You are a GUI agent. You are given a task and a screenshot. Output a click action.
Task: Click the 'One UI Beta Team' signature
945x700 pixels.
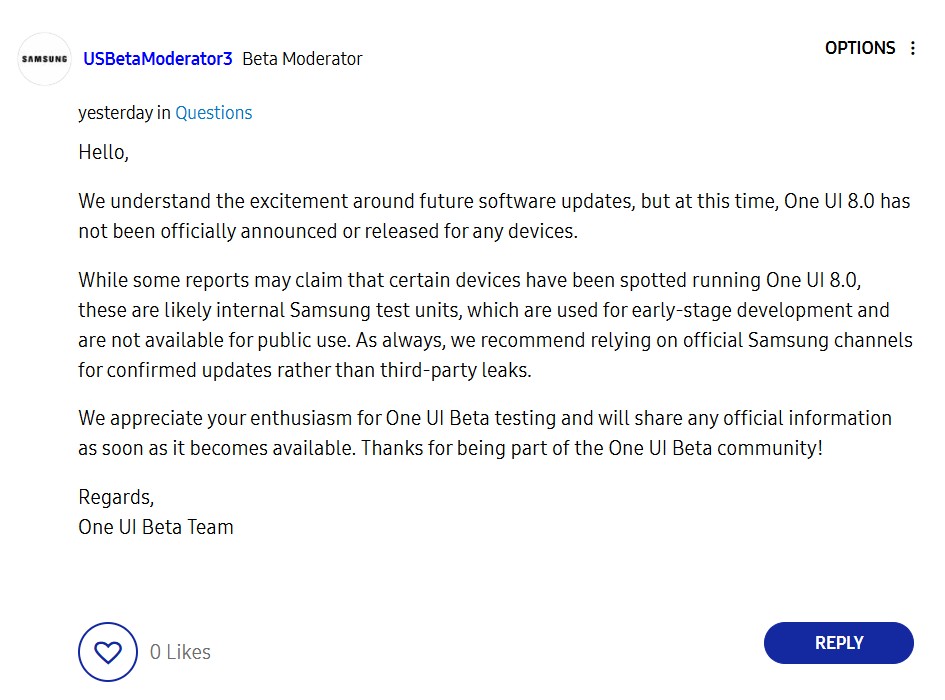[155, 527]
